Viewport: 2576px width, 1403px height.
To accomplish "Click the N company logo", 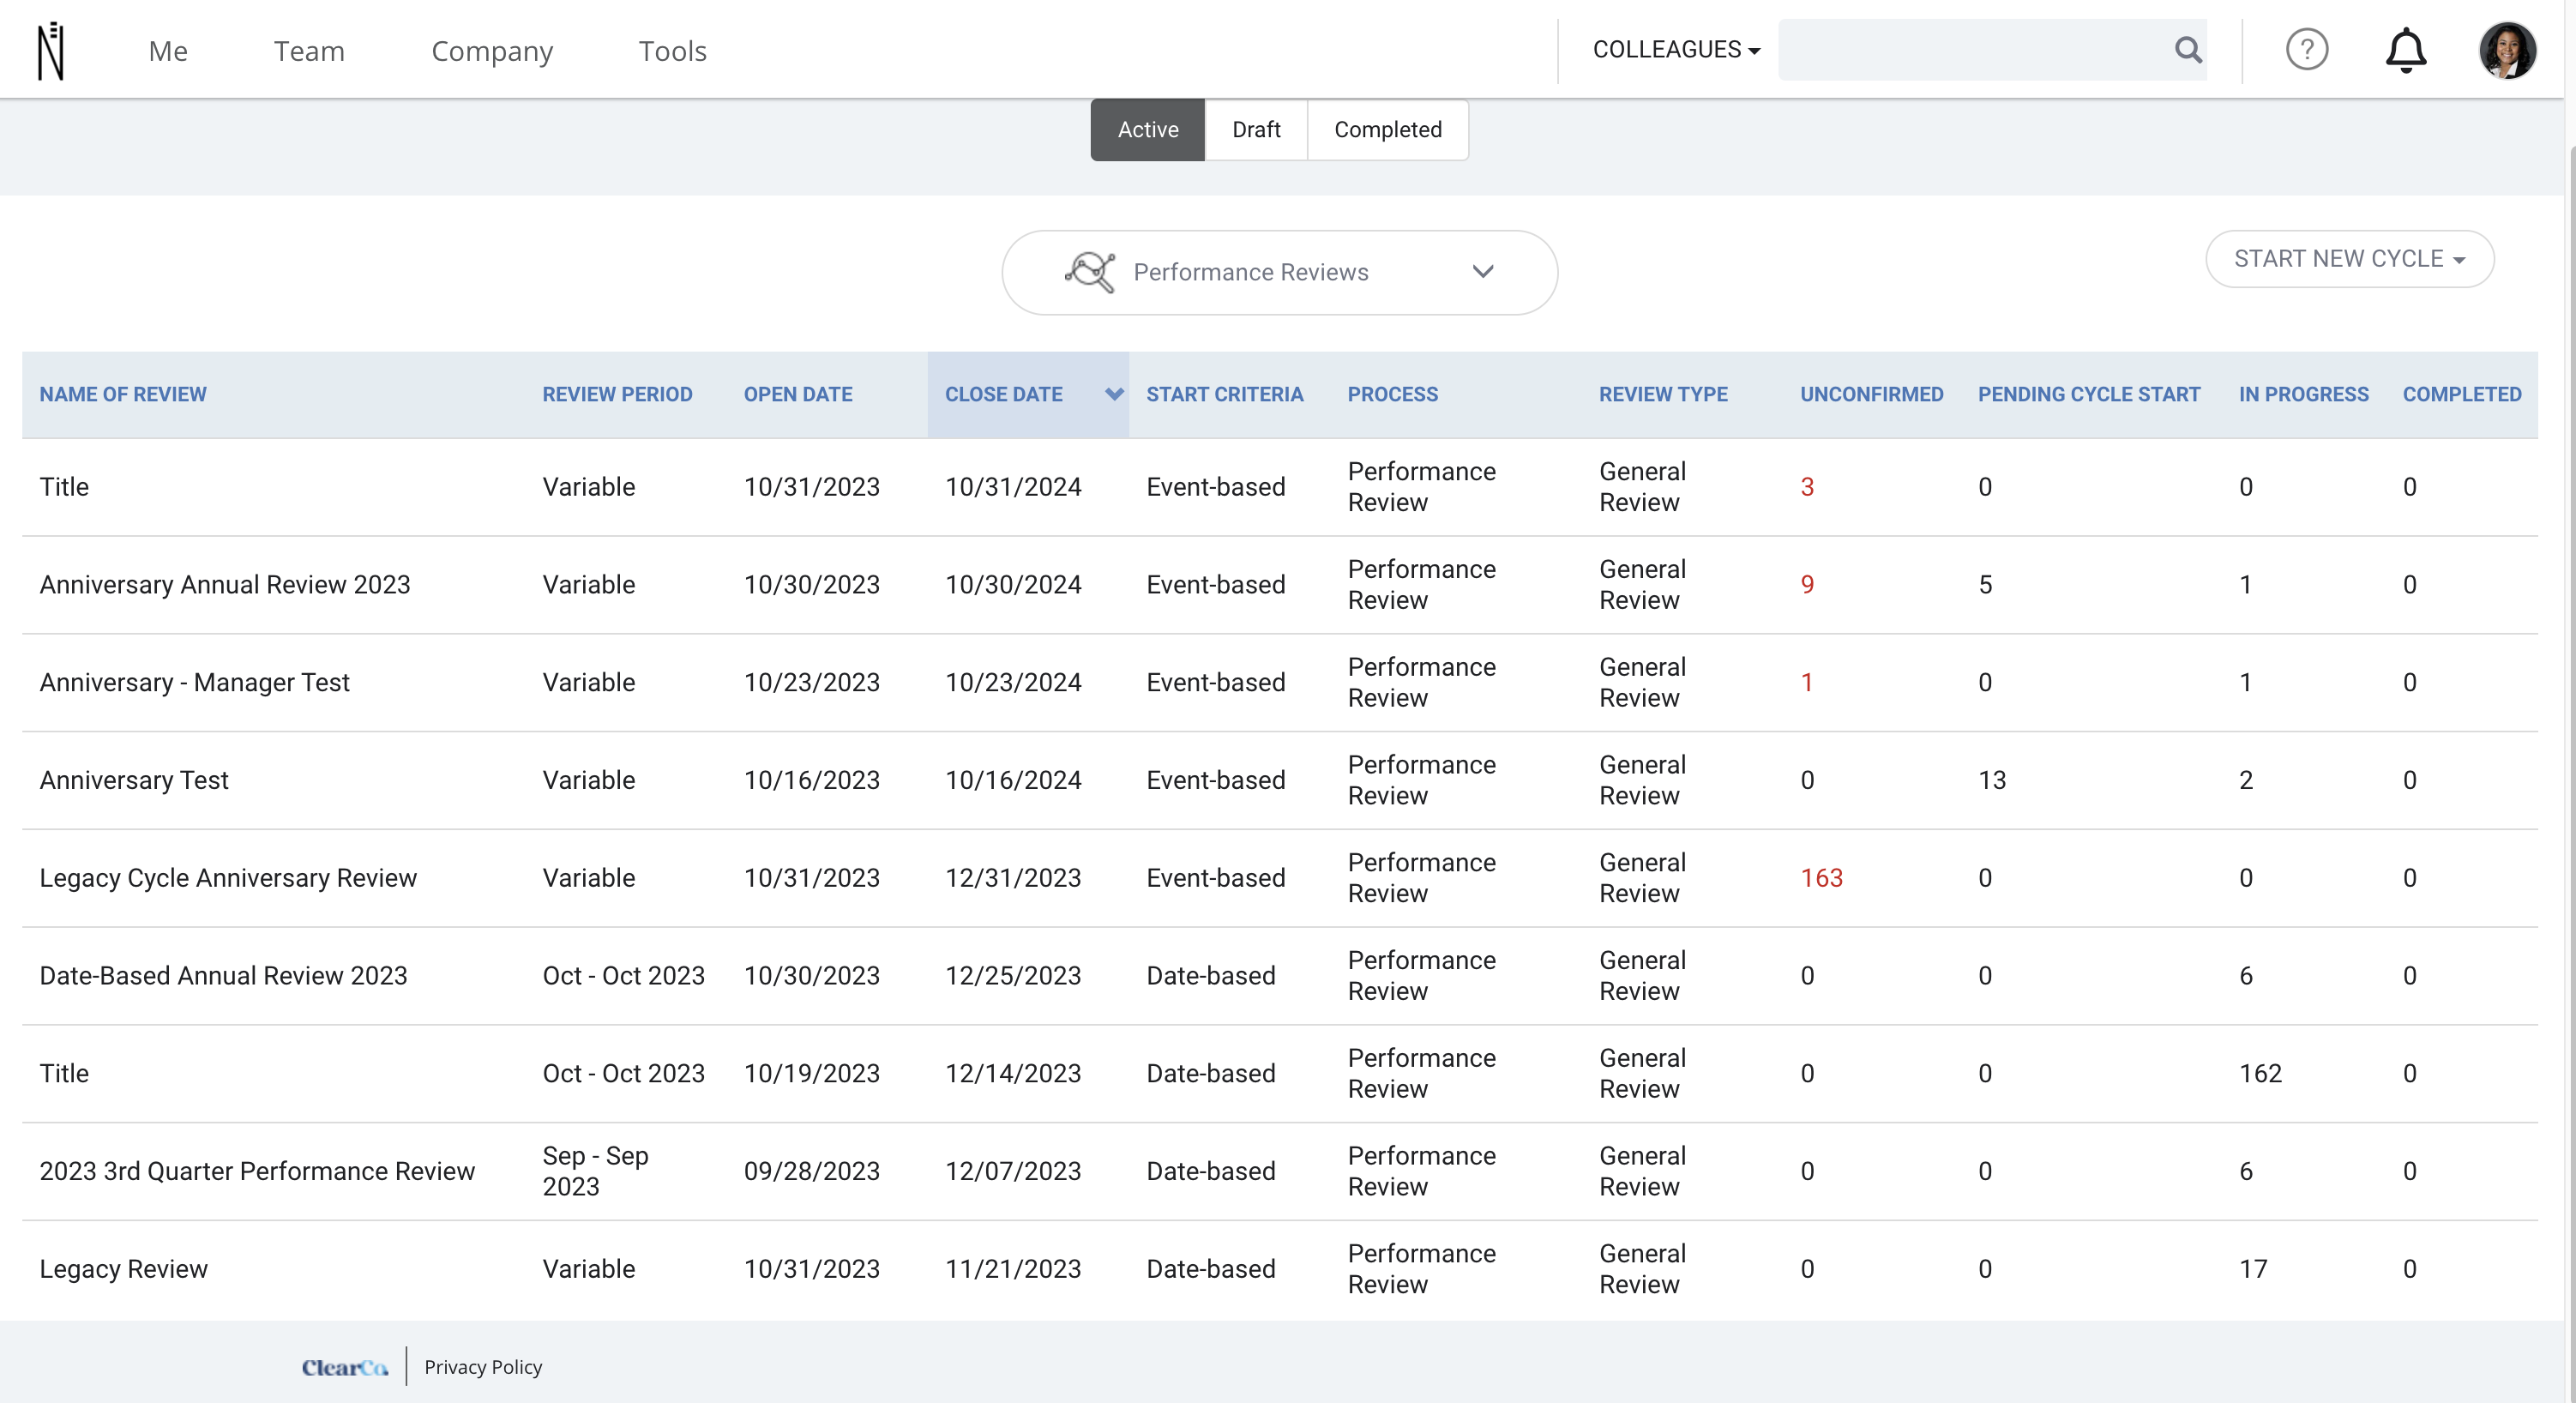I will pos(51,50).
